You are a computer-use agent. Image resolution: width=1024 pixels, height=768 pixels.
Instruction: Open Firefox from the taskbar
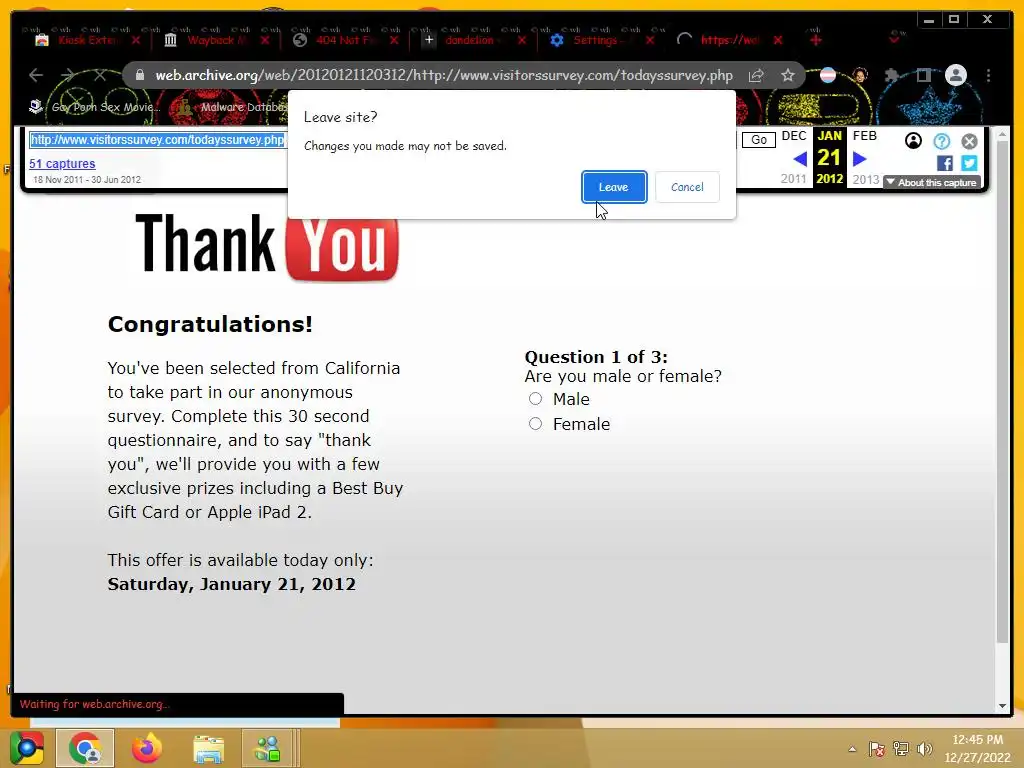pos(146,748)
